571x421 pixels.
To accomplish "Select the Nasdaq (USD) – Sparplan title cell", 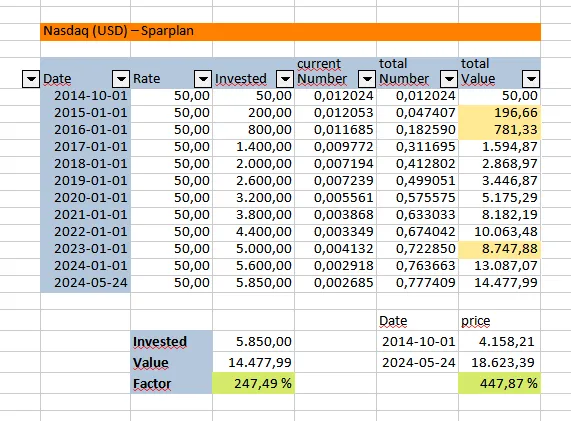I will pos(291,32).
